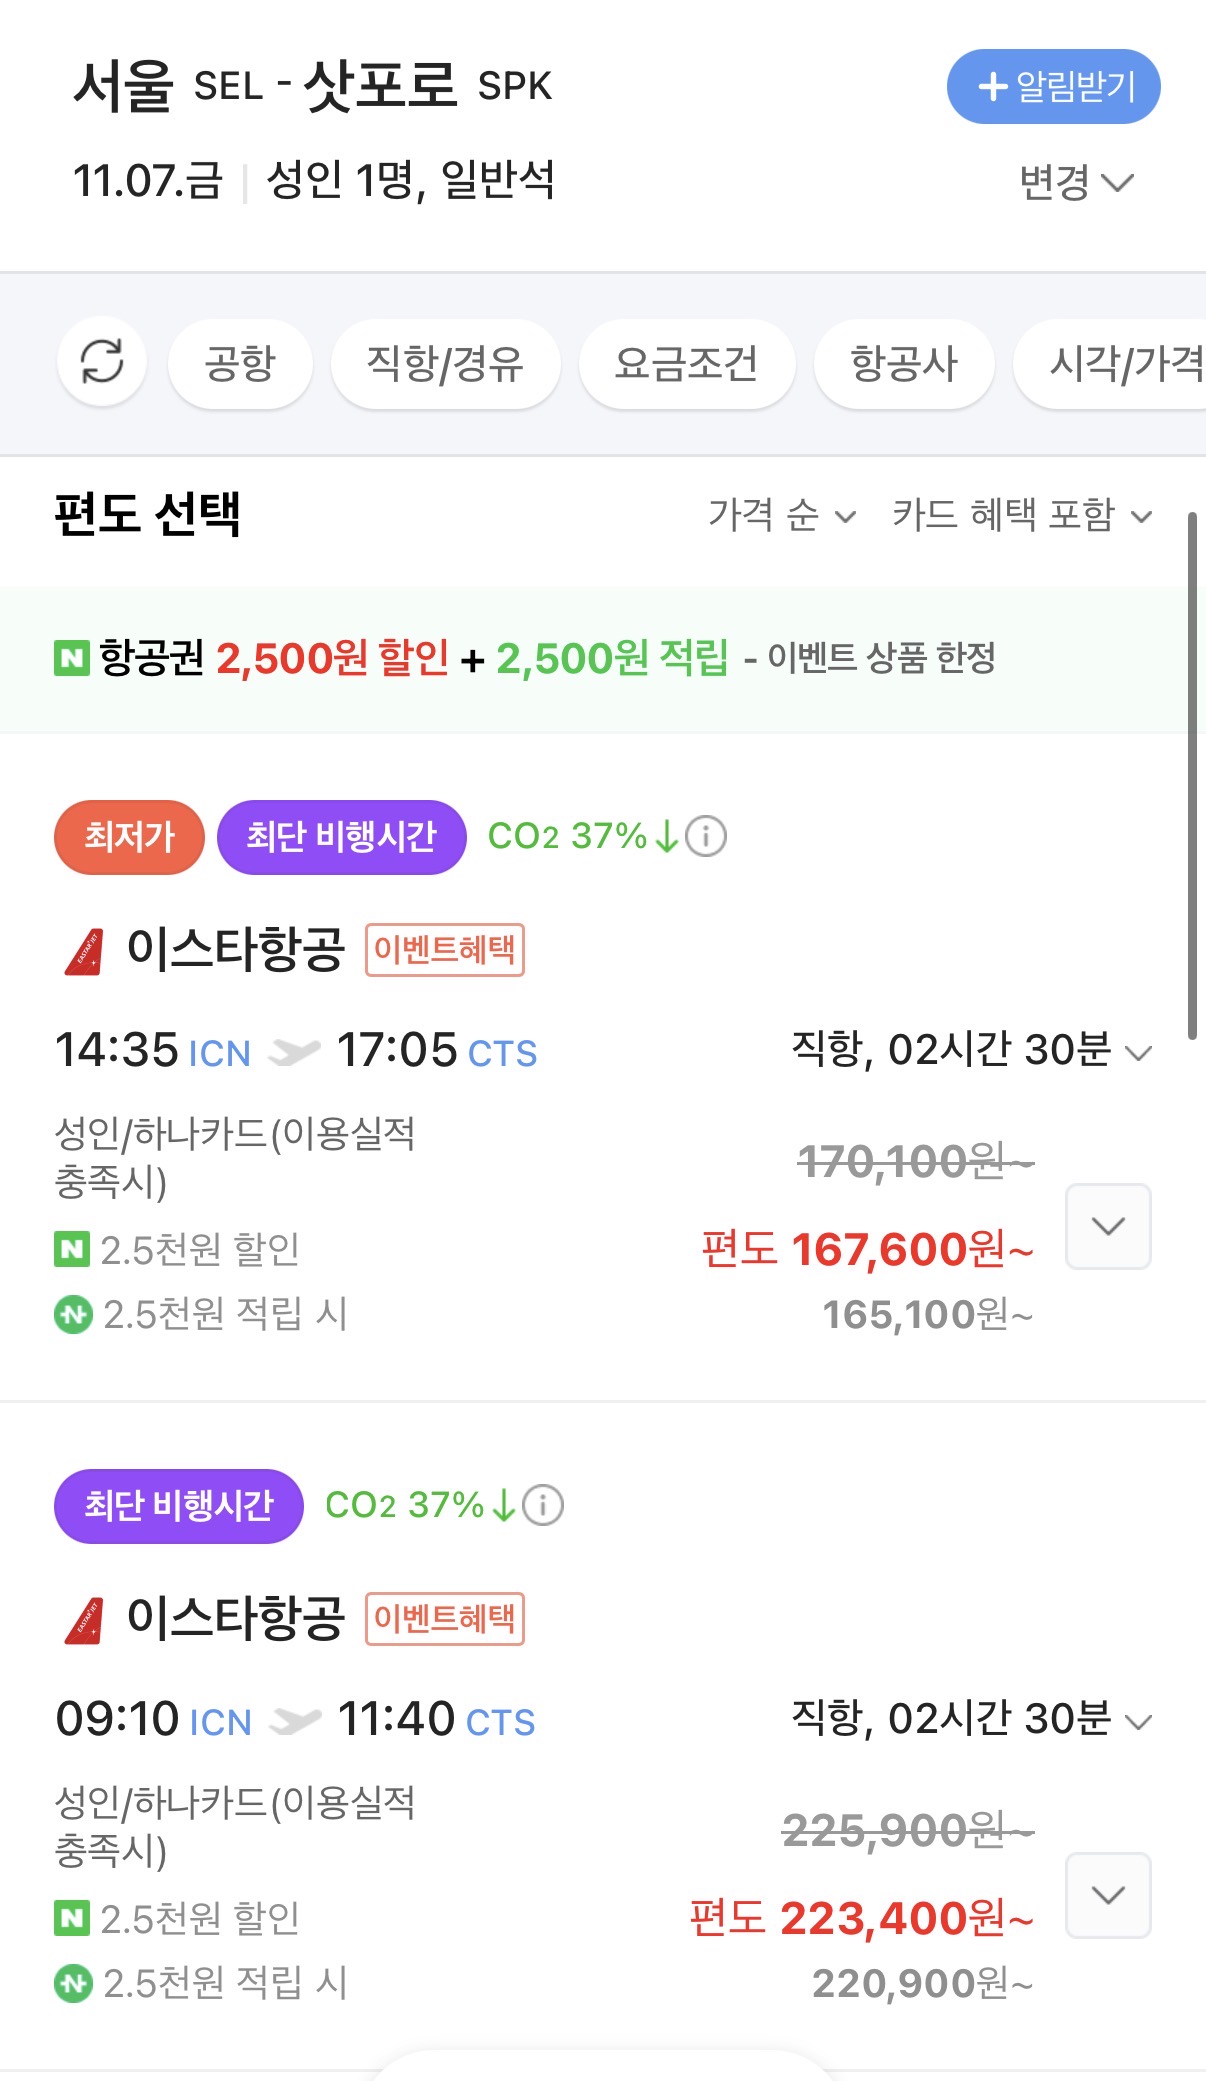Open the 가격 순 sort dropdown
1206x2081 pixels.
pos(782,515)
